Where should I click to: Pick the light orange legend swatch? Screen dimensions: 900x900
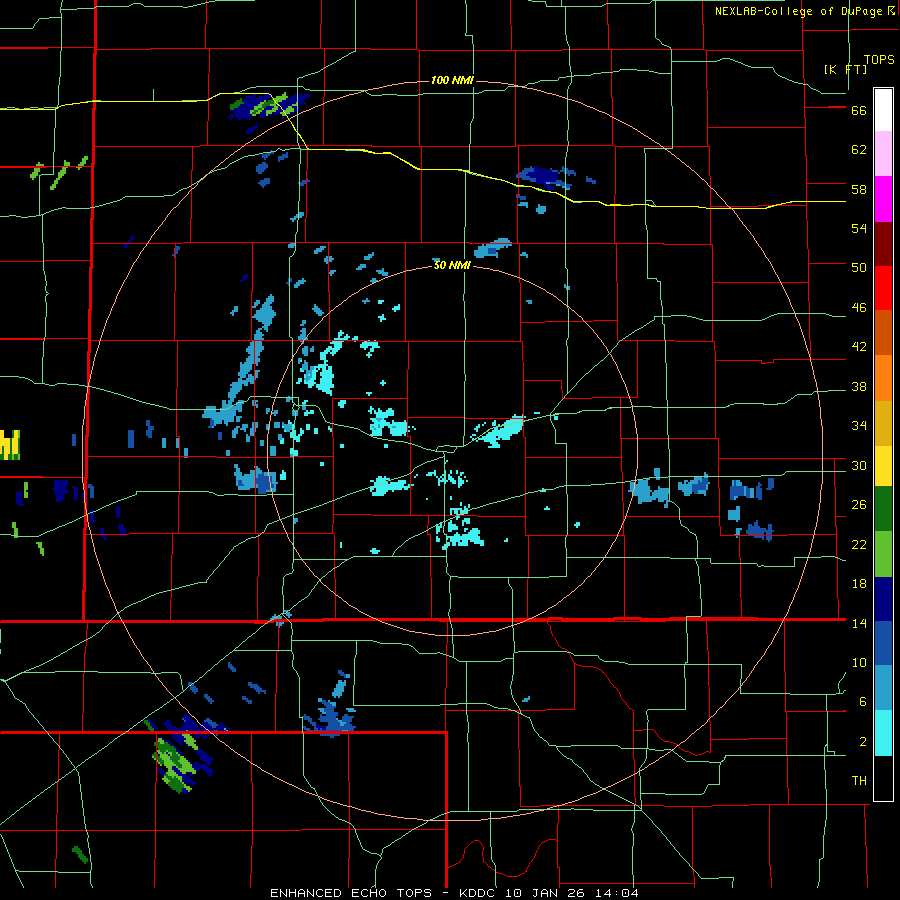[883, 378]
